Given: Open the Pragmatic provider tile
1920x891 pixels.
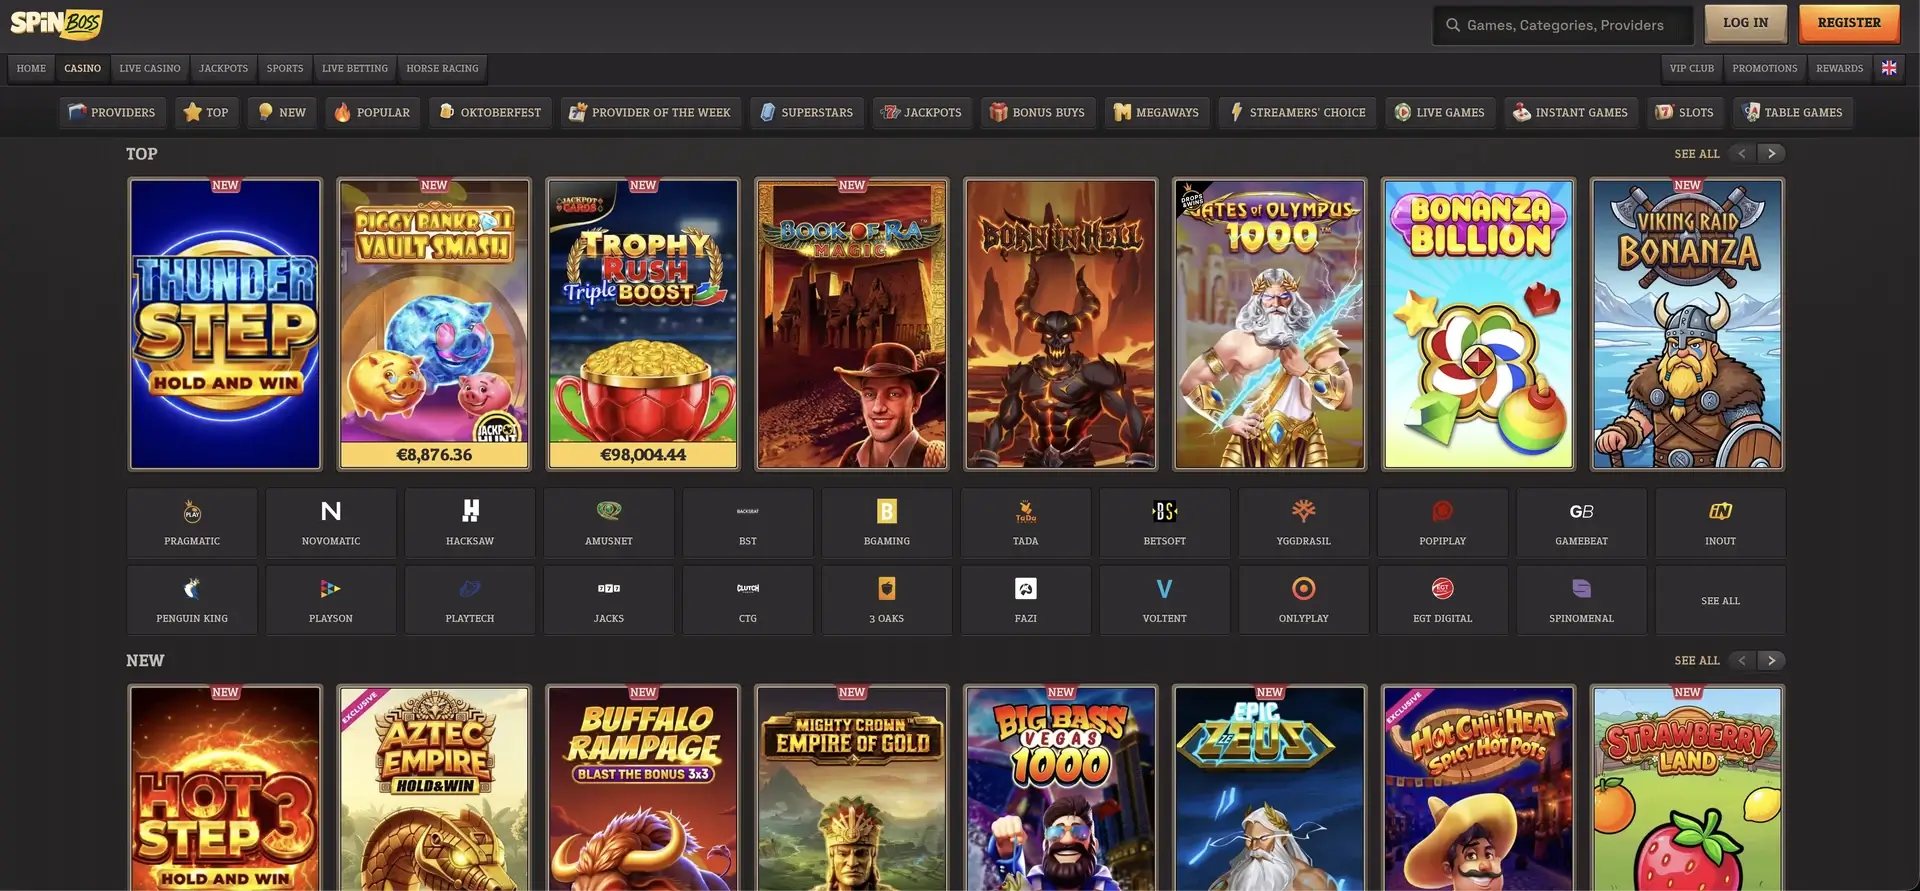Looking at the screenshot, I should pos(192,523).
